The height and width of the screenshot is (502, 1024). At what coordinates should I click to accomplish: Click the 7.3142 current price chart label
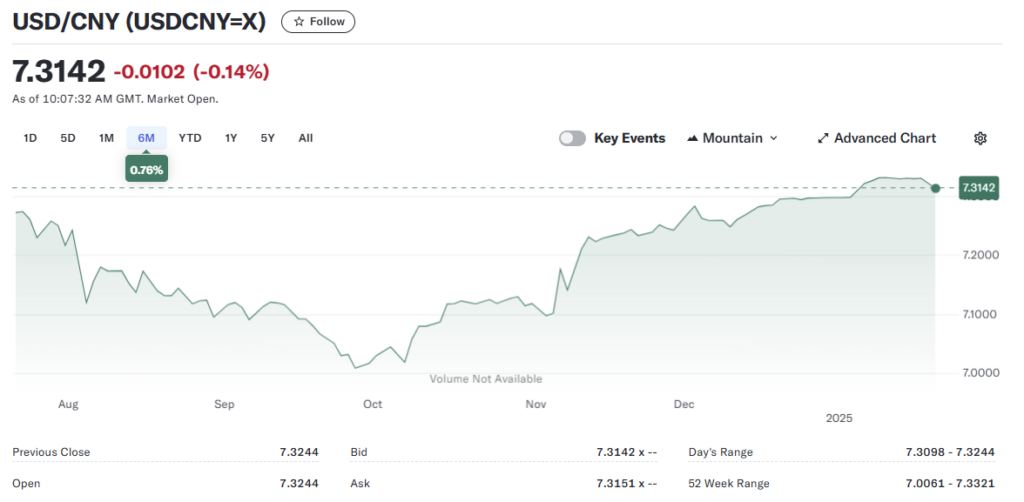pyautogui.click(x=979, y=187)
